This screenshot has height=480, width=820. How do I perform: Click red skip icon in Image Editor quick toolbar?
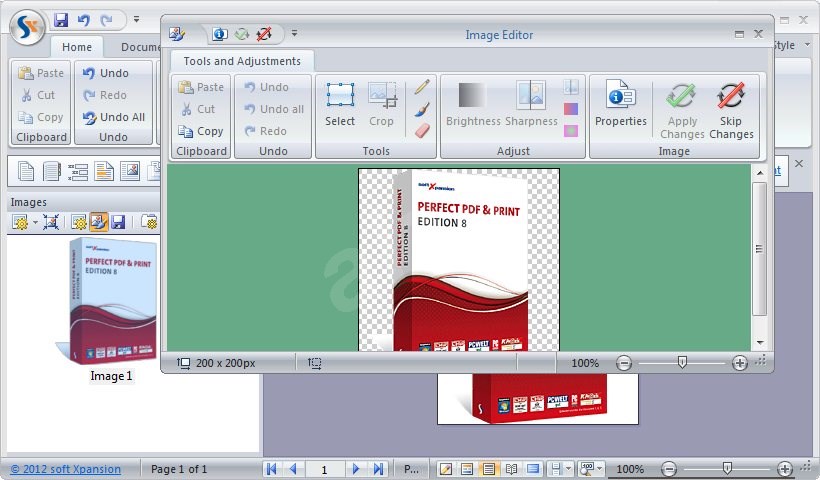[x=264, y=35]
